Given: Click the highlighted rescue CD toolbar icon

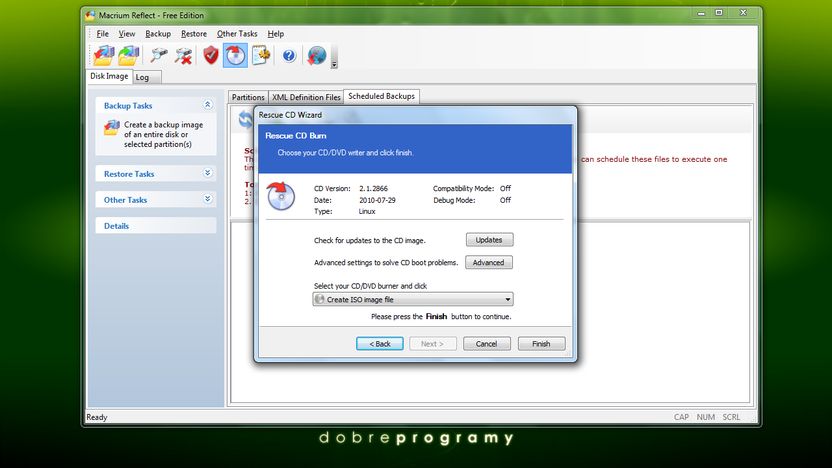Looking at the screenshot, I should (235, 55).
